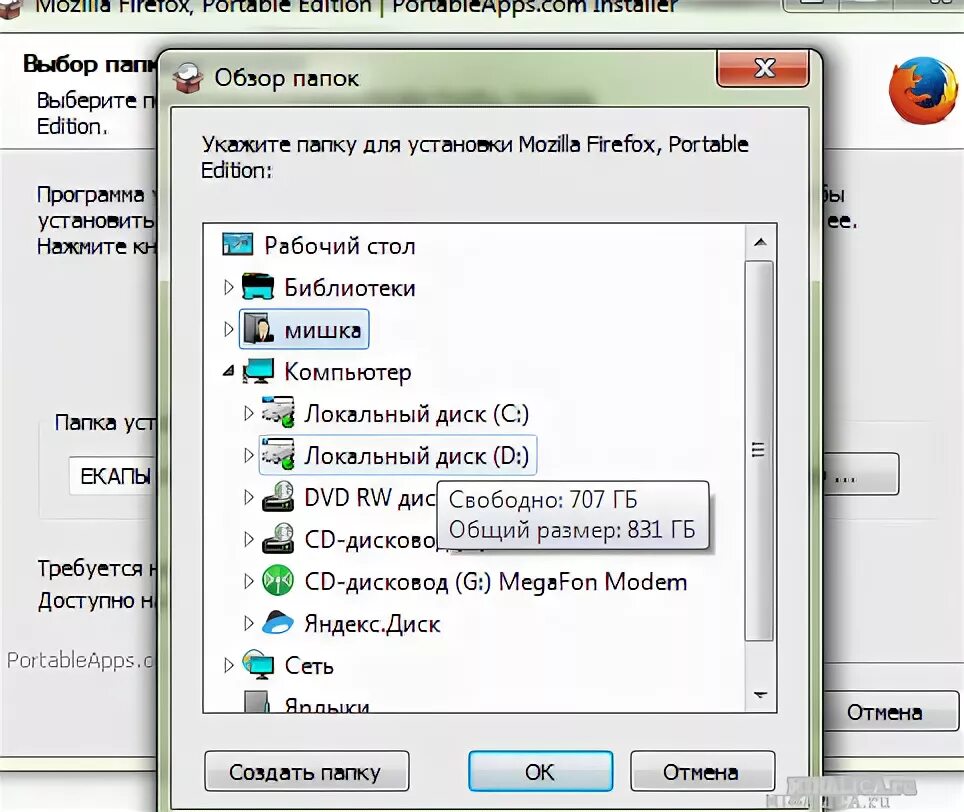Screen dimensions: 964x812
Task: Click the Сеть network icon
Action: click(258, 664)
